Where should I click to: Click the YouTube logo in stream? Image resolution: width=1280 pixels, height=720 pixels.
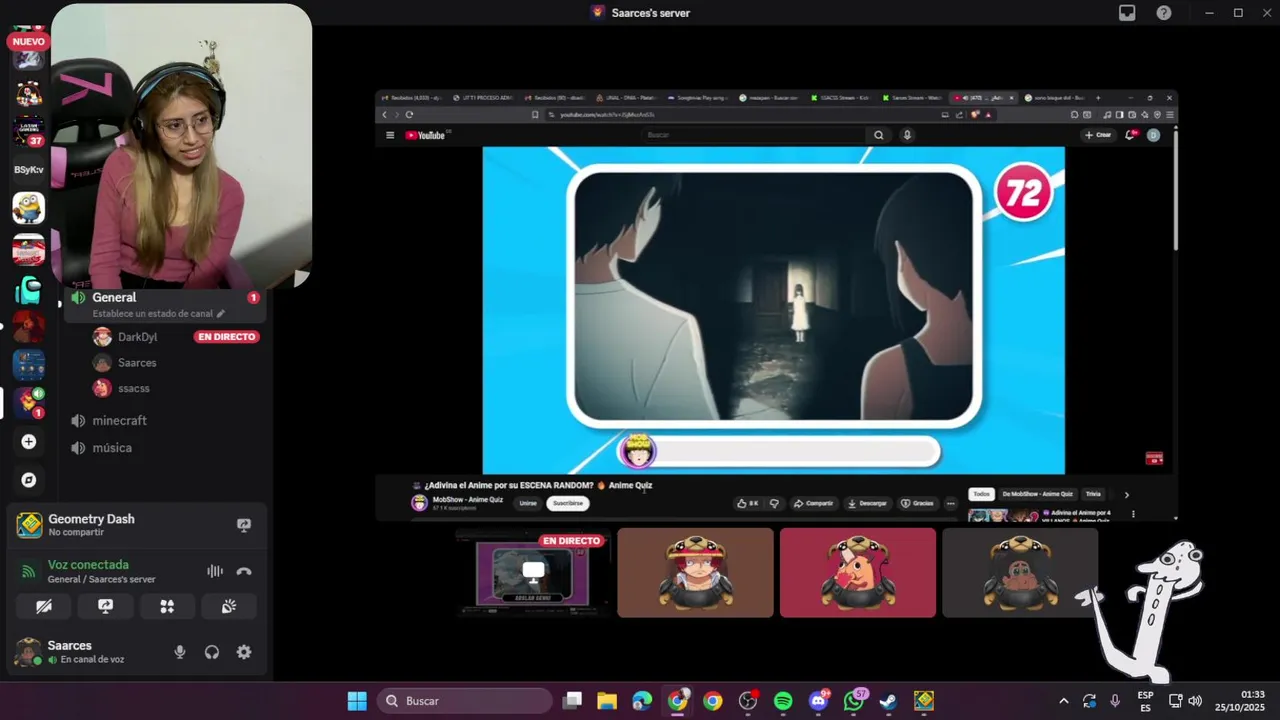click(425, 135)
